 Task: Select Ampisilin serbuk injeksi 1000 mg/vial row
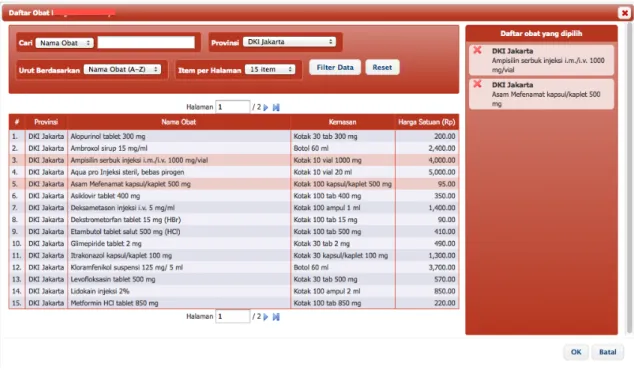click(x=234, y=160)
